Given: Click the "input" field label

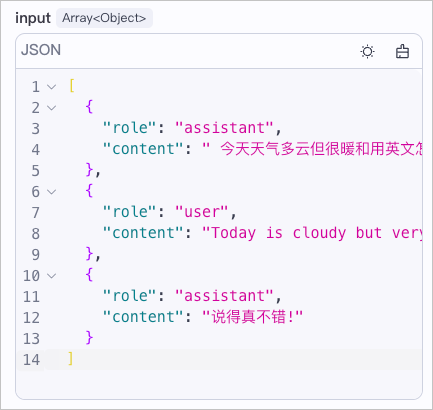Looking at the screenshot, I should pyautogui.click(x=33, y=18).
